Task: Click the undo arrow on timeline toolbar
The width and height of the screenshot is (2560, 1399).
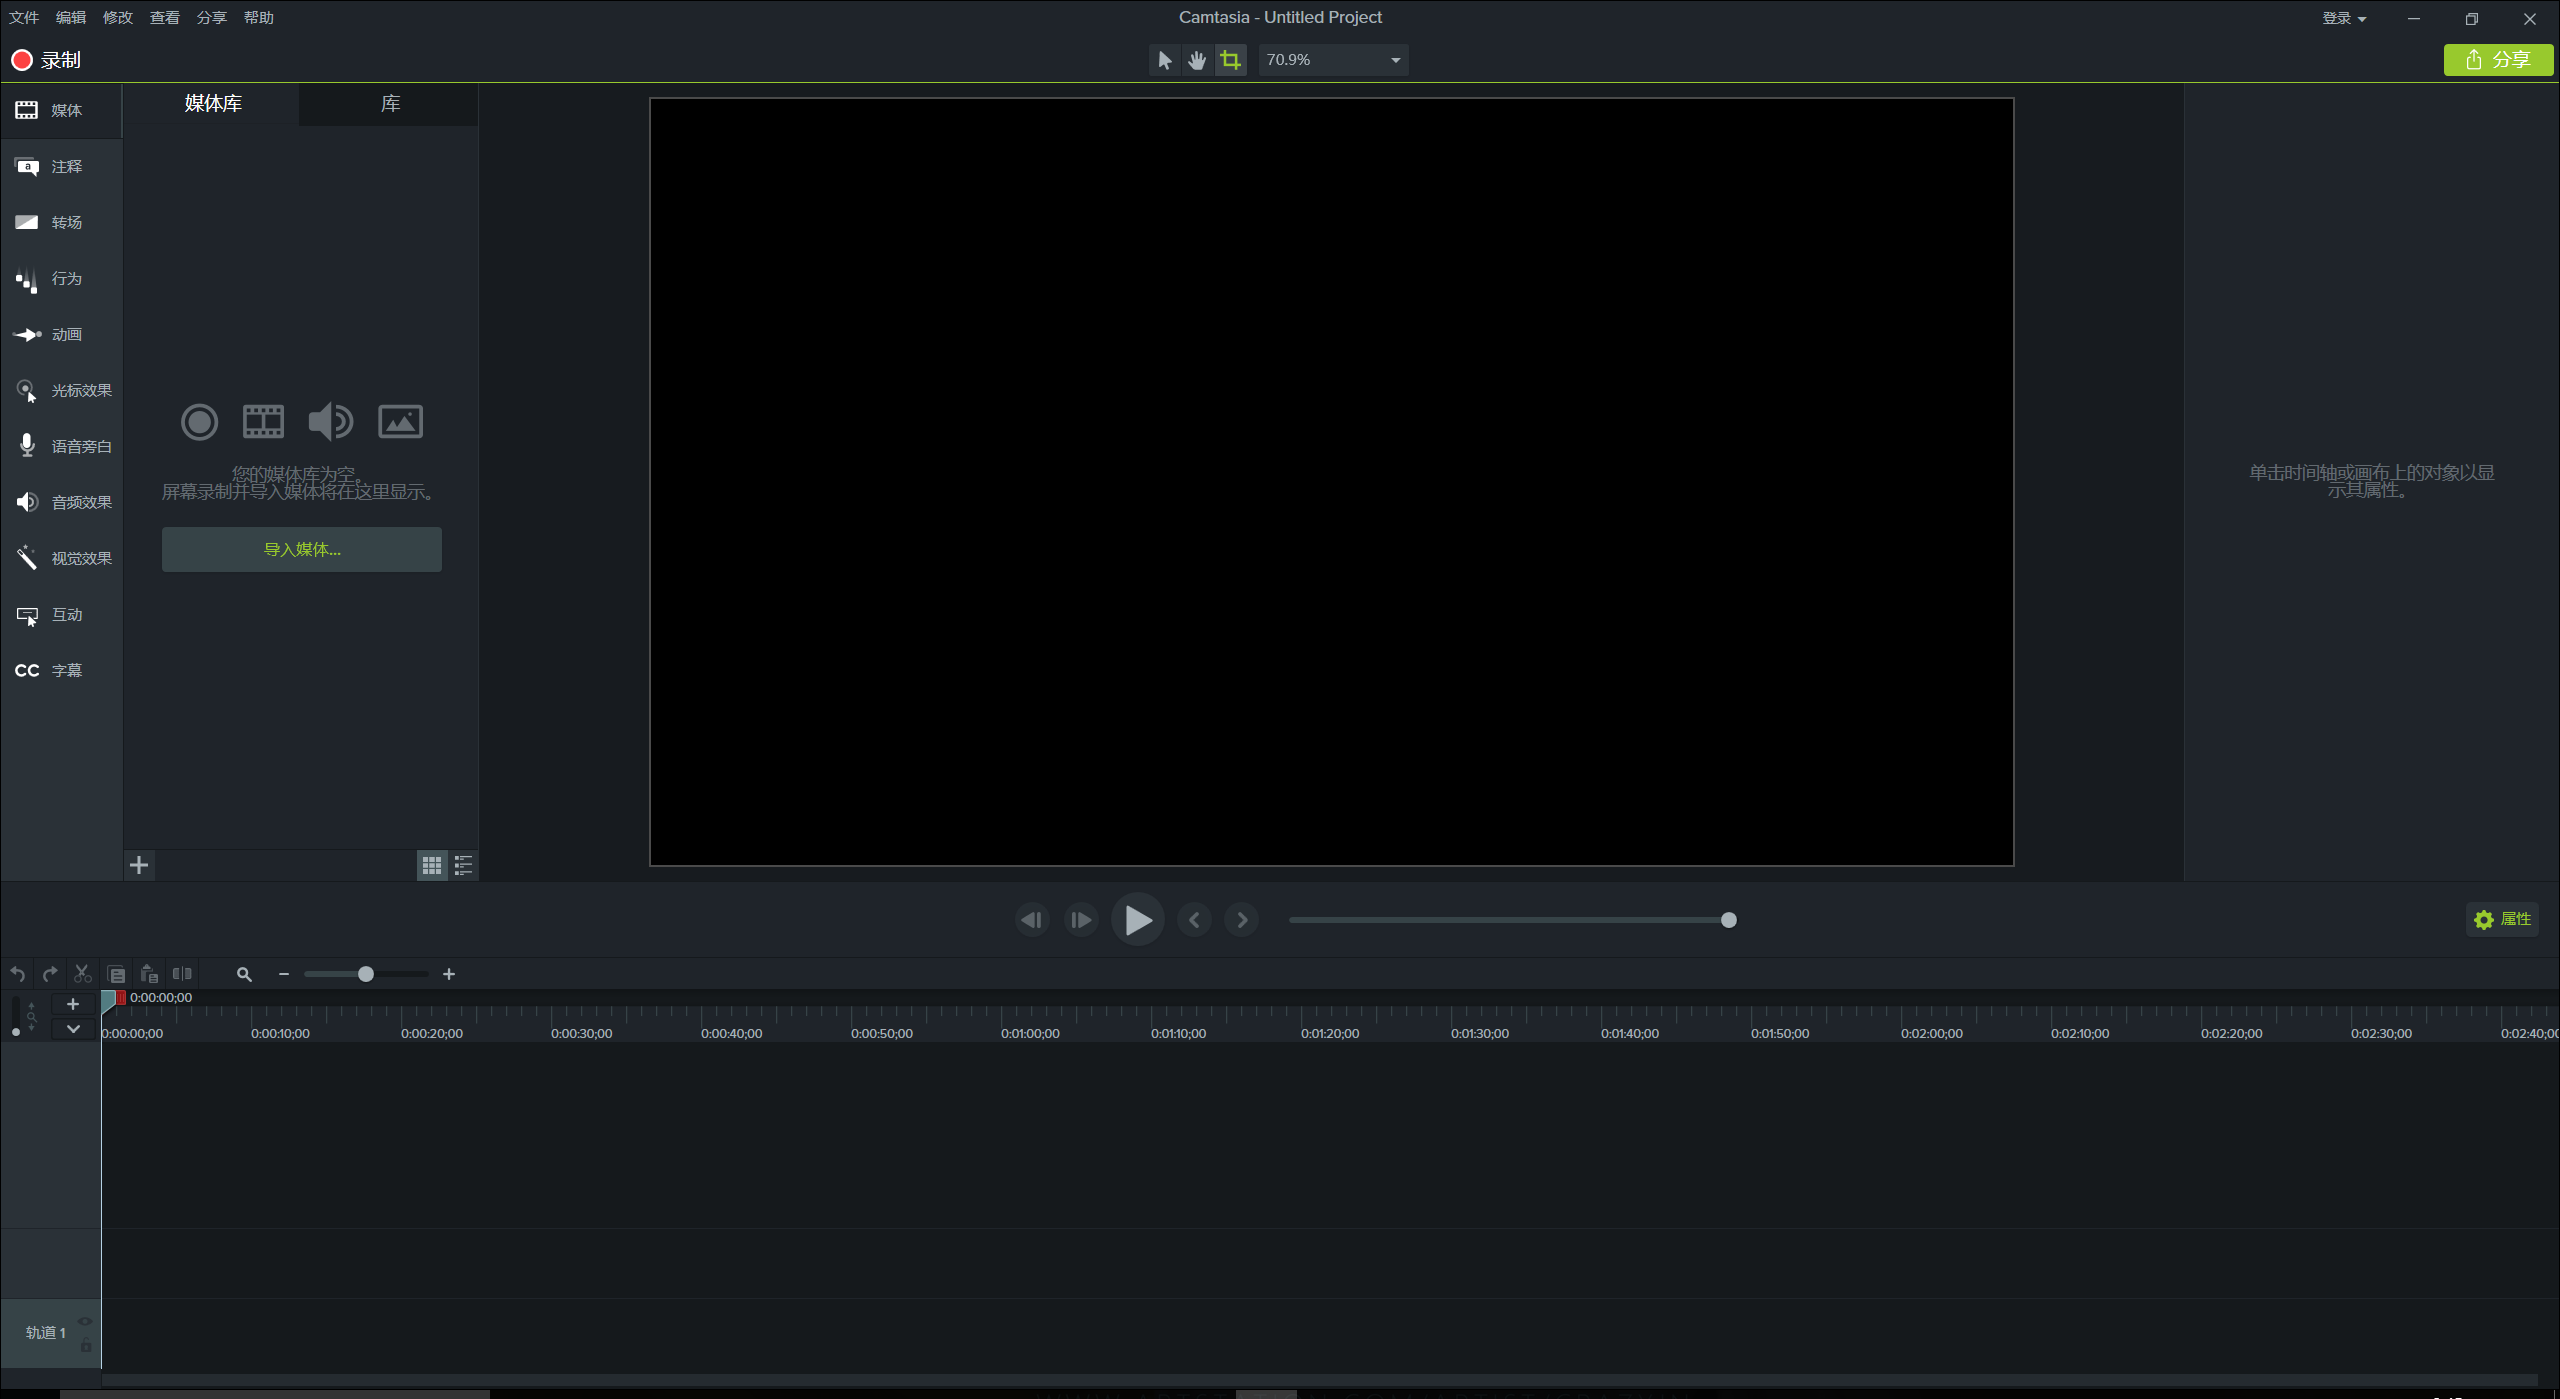Action: pyautogui.click(x=18, y=974)
